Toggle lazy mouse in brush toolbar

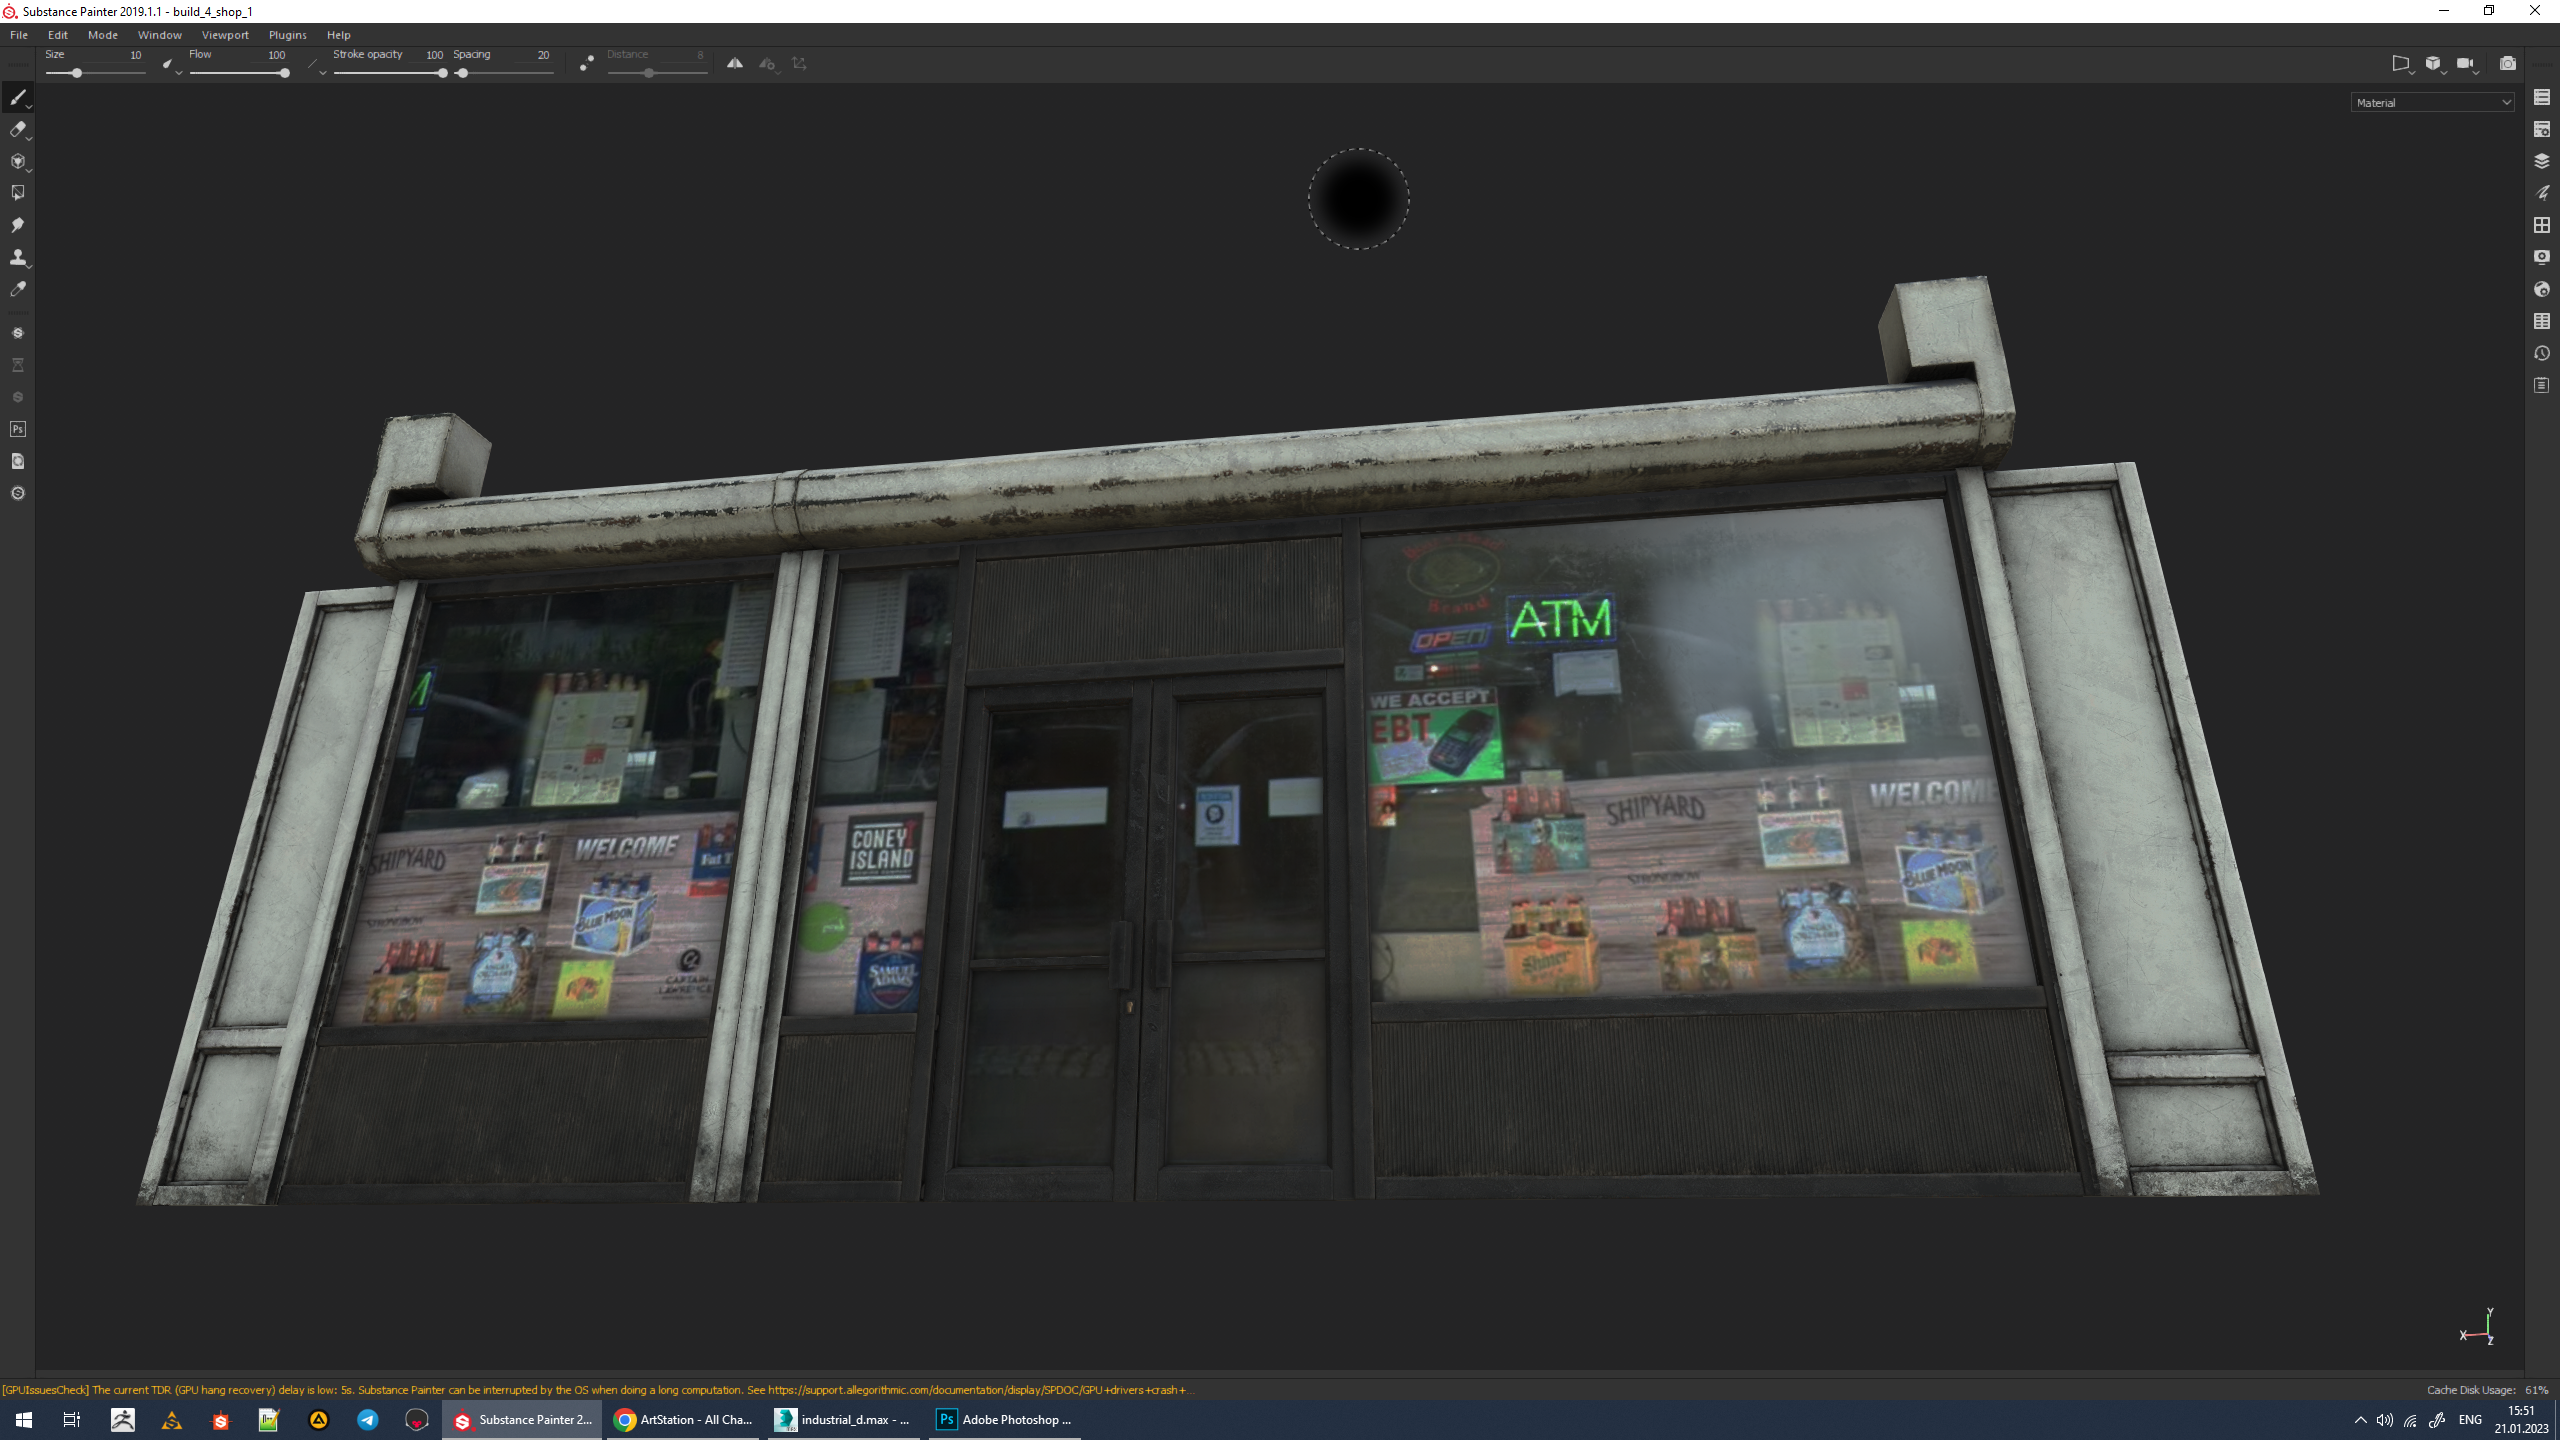587,63
